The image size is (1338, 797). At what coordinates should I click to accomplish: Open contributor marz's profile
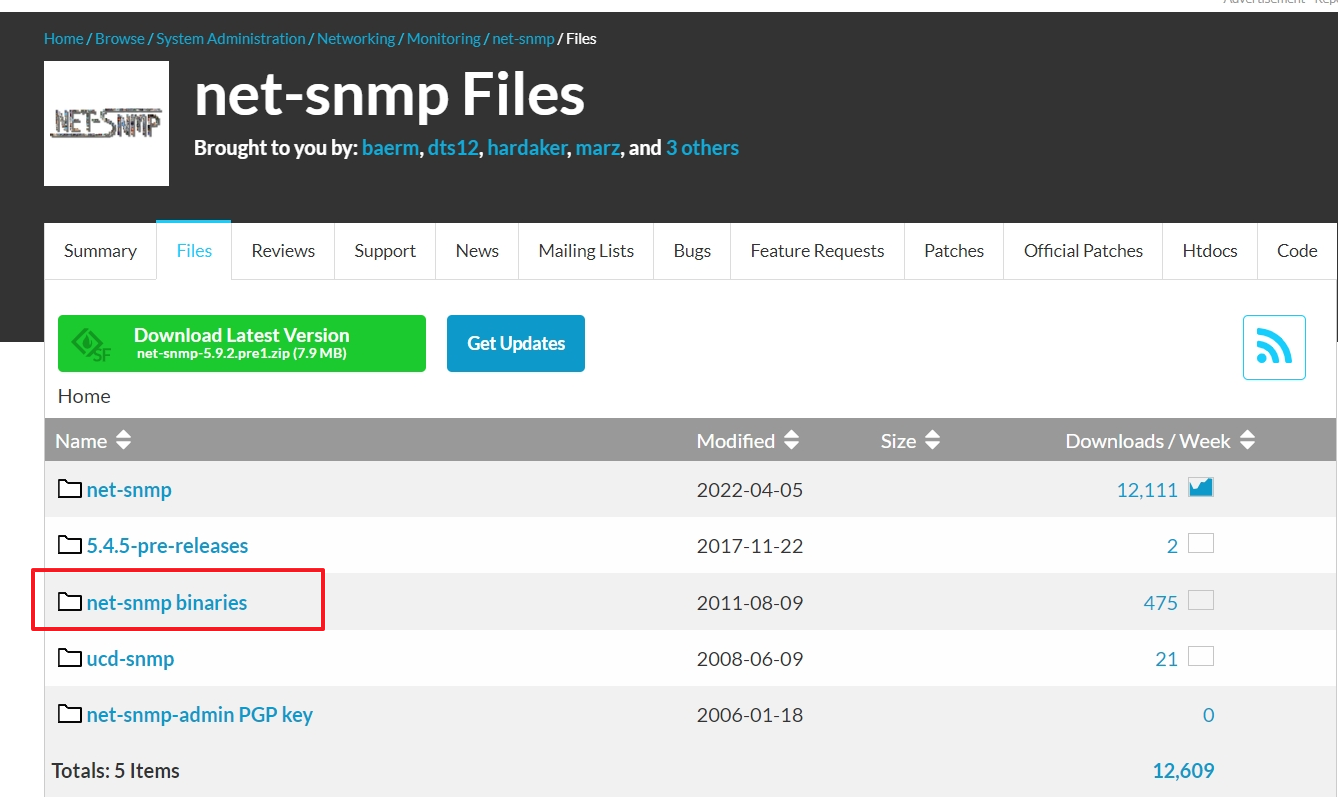coord(598,148)
